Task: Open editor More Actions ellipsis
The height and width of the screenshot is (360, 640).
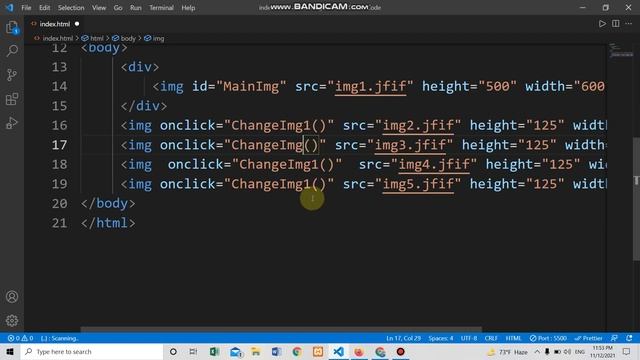Action: 629,24
